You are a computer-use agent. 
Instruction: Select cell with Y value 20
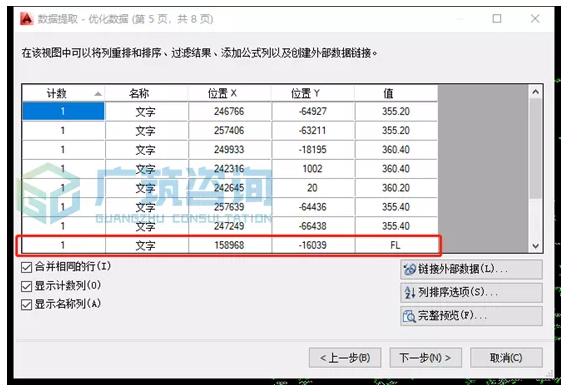pos(313,188)
